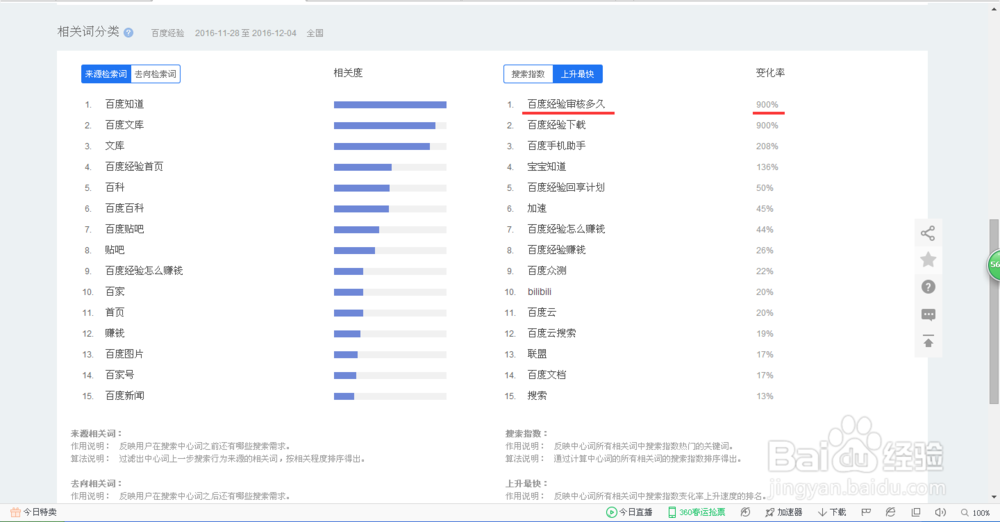
Task: Click the 百度贴吧 keyword
Action: [x=124, y=229]
